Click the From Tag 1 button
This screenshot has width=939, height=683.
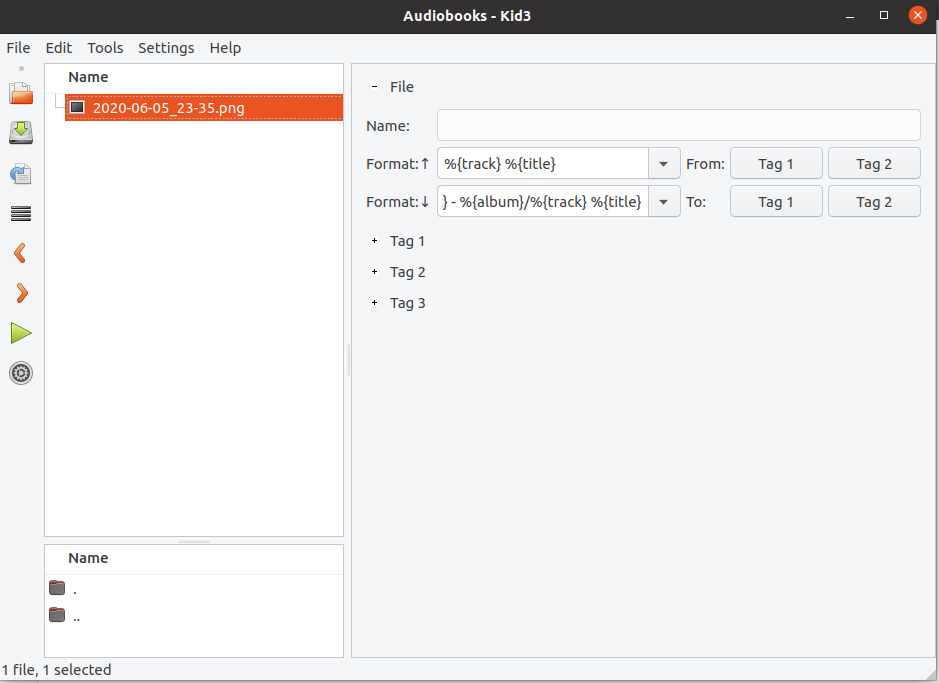(x=776, y=163)
